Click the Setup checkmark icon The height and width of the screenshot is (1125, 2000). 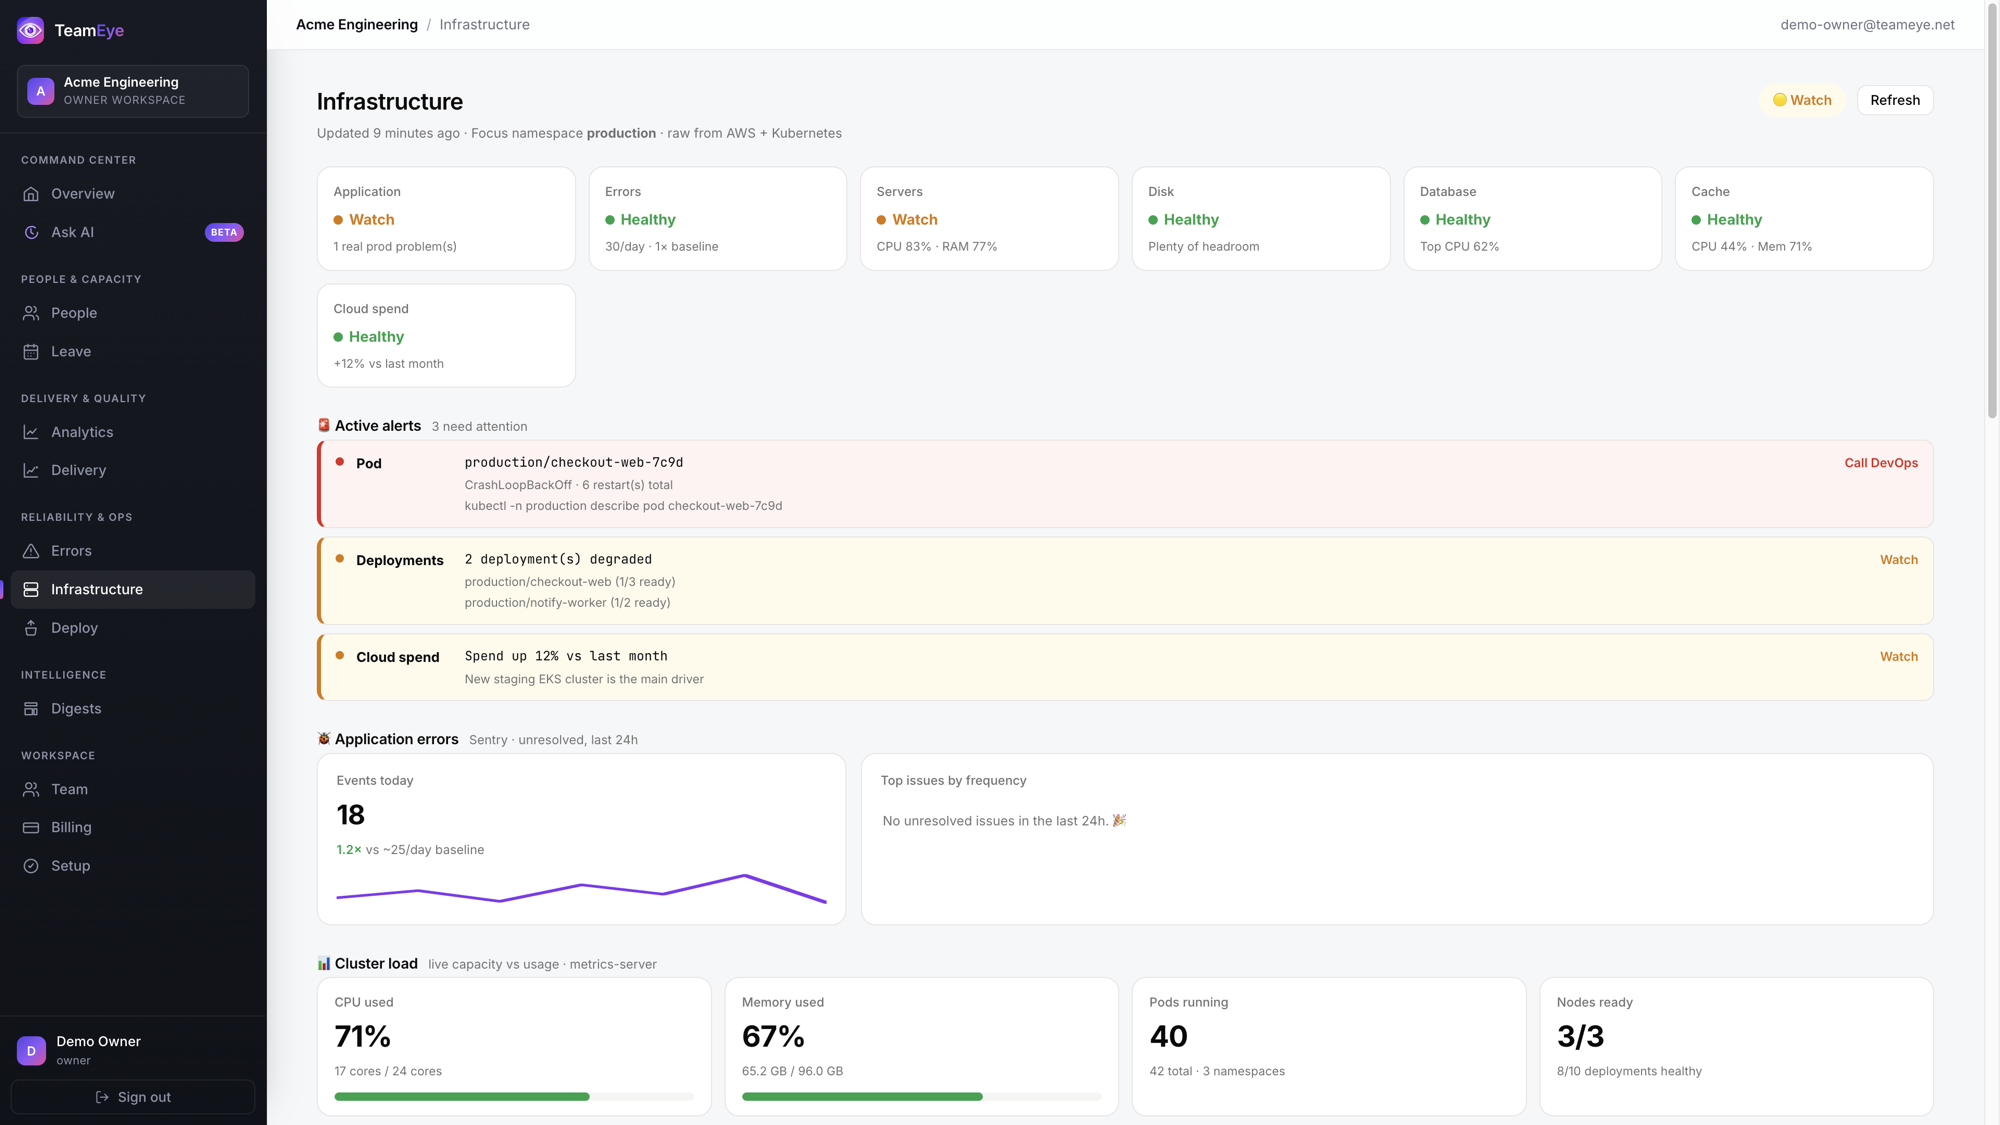tap(31, 866)
